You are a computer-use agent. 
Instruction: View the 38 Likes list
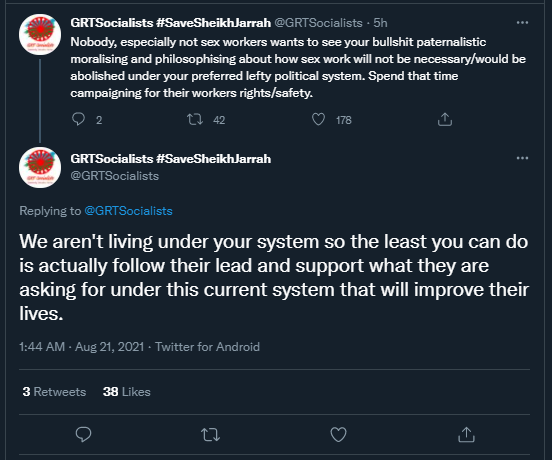(127, 392)
